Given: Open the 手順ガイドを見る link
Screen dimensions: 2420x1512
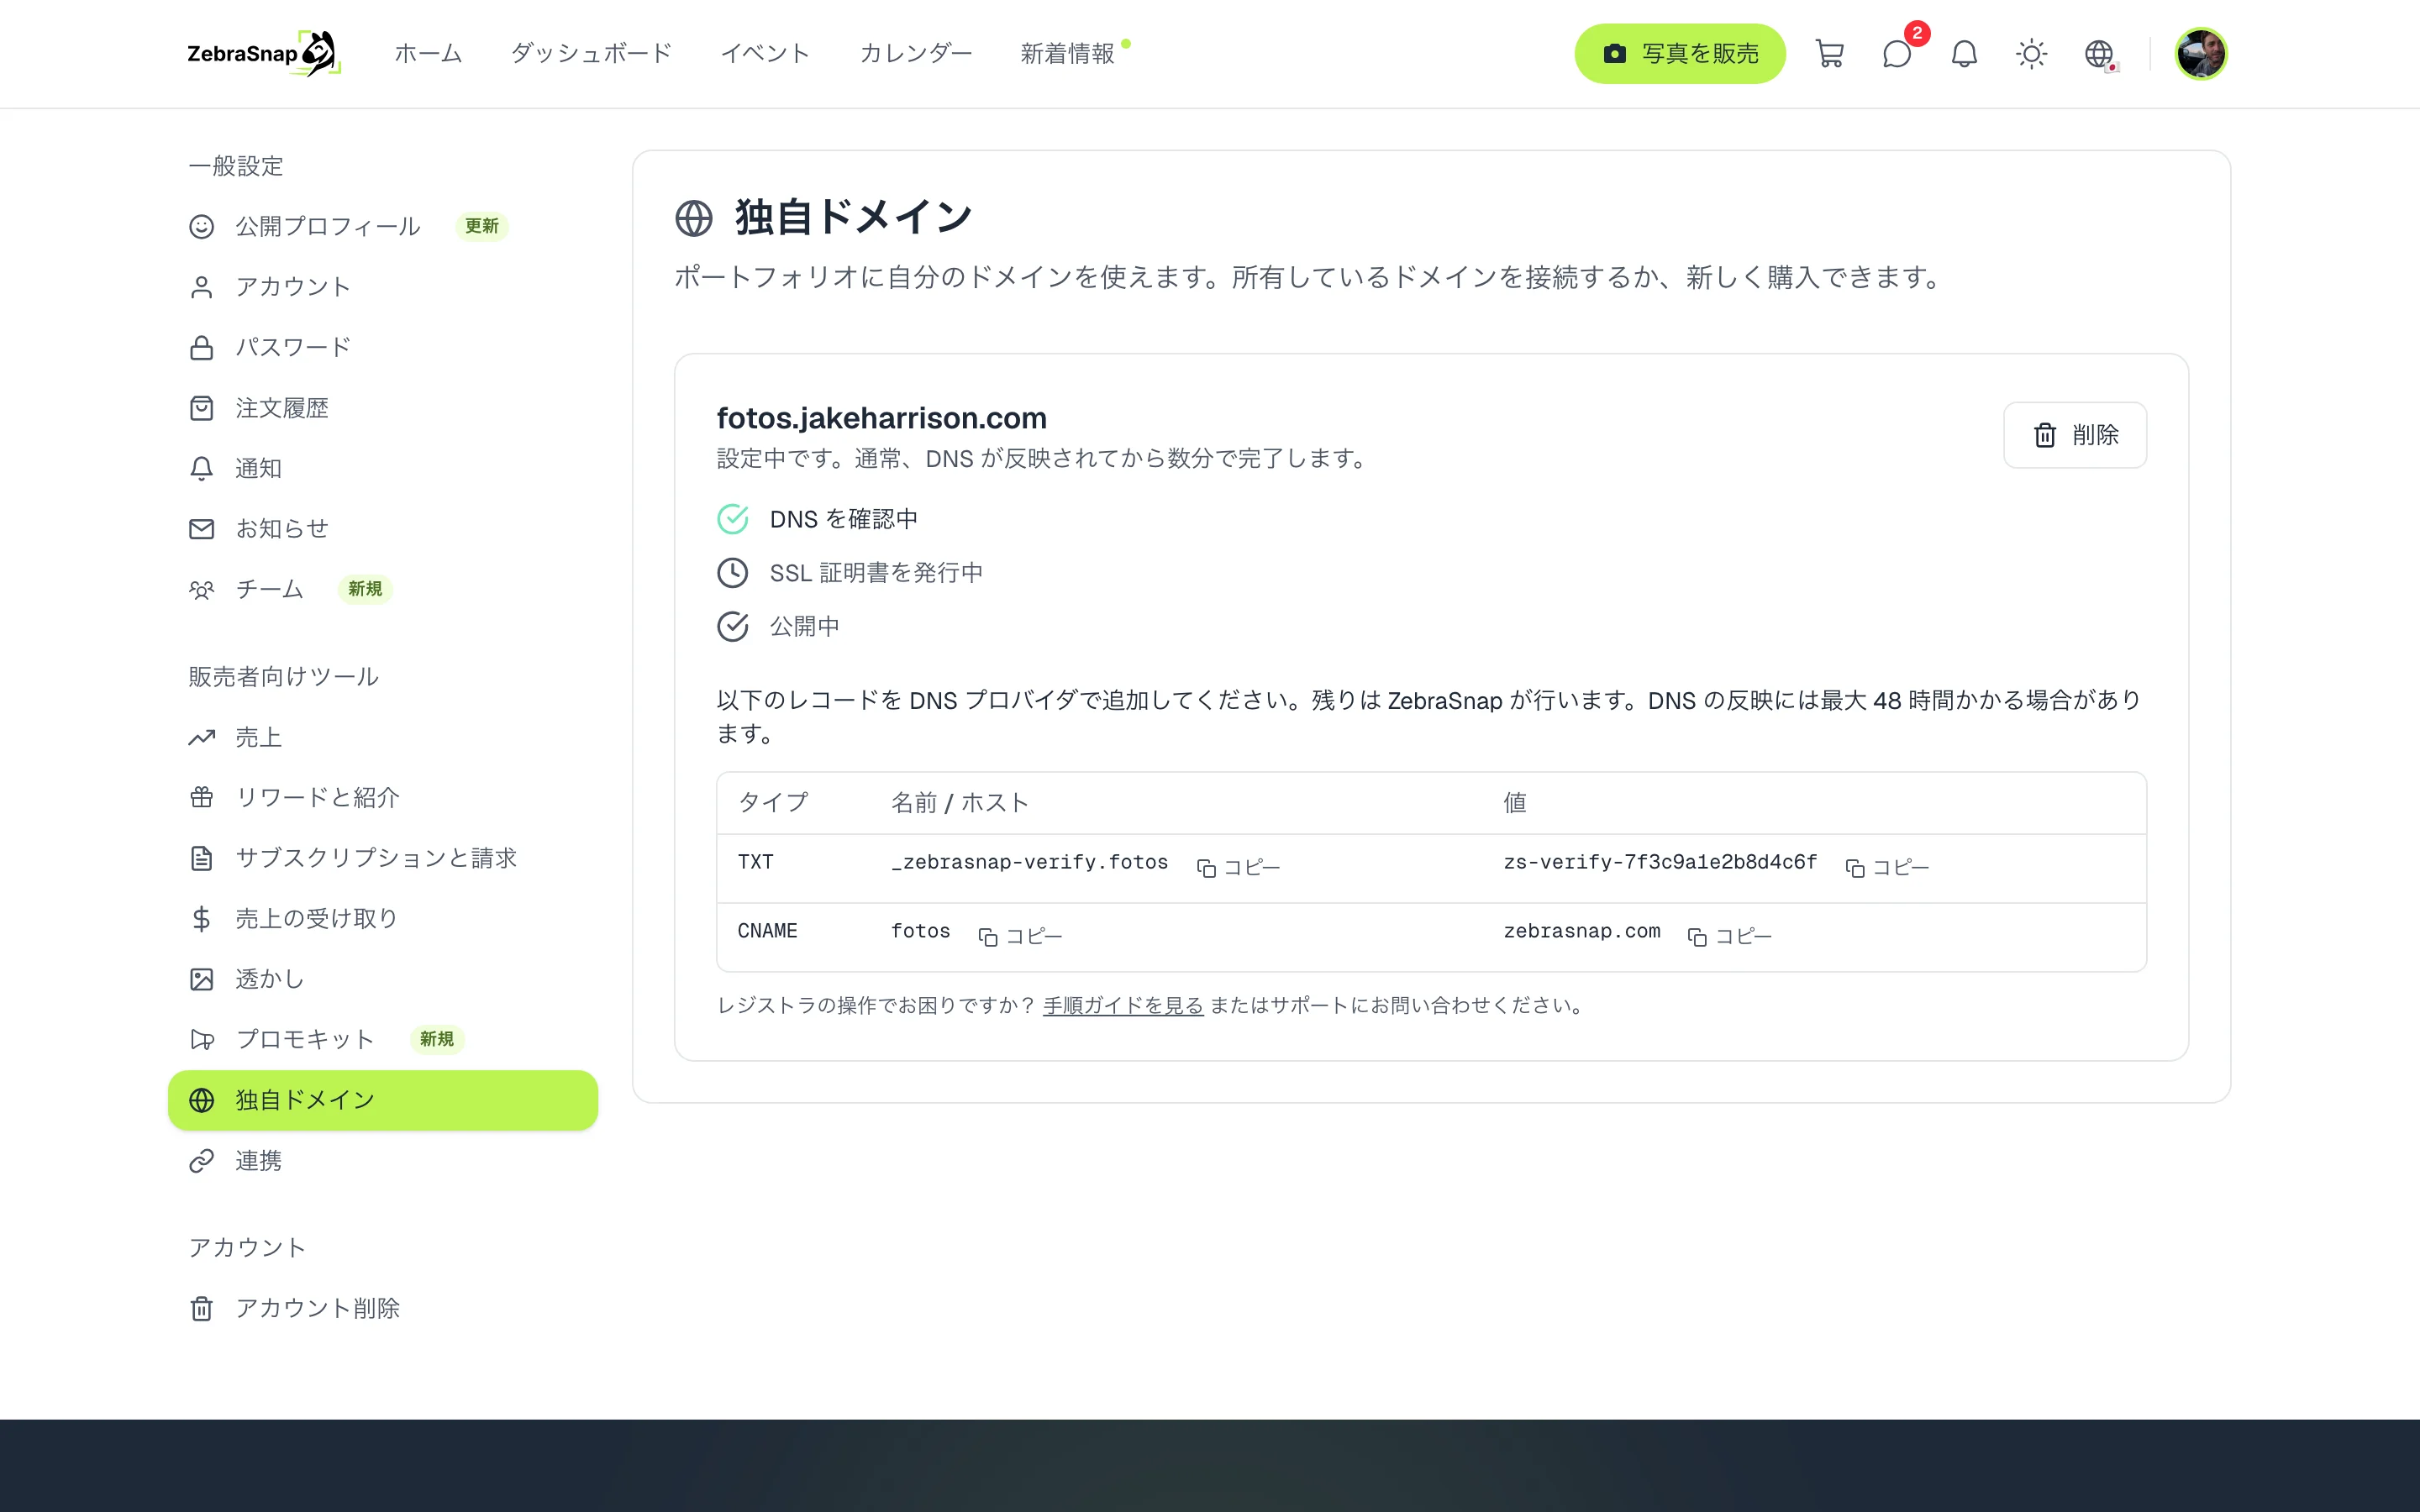Looking at the screenshot, I should [1123, 1005].
